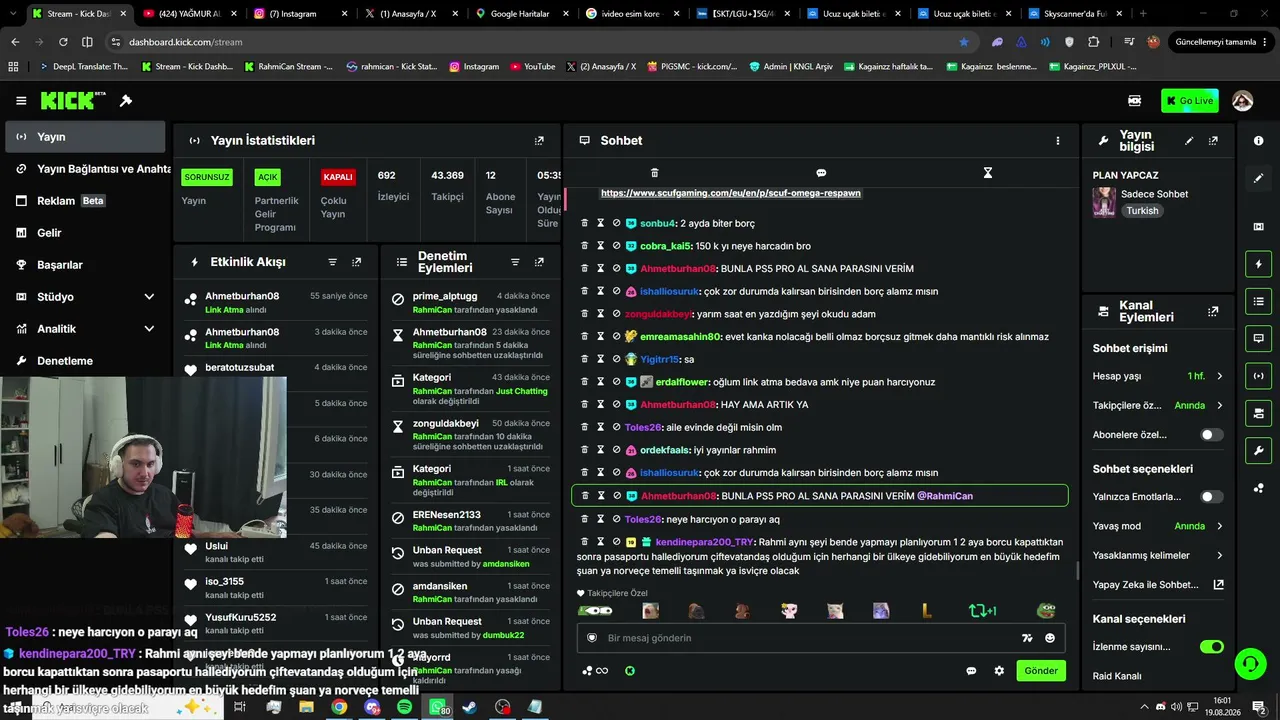Filter the Etkinlik Akışı feed

[333, 262]
